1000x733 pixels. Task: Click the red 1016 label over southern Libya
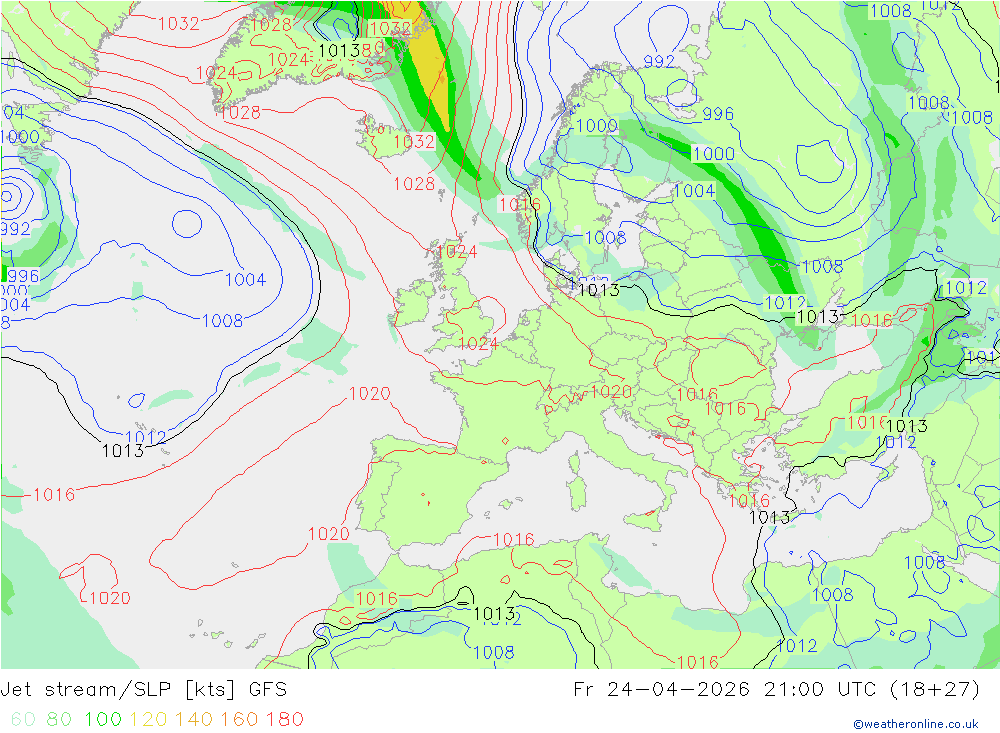pyautogui.click(x=698, y=662)
